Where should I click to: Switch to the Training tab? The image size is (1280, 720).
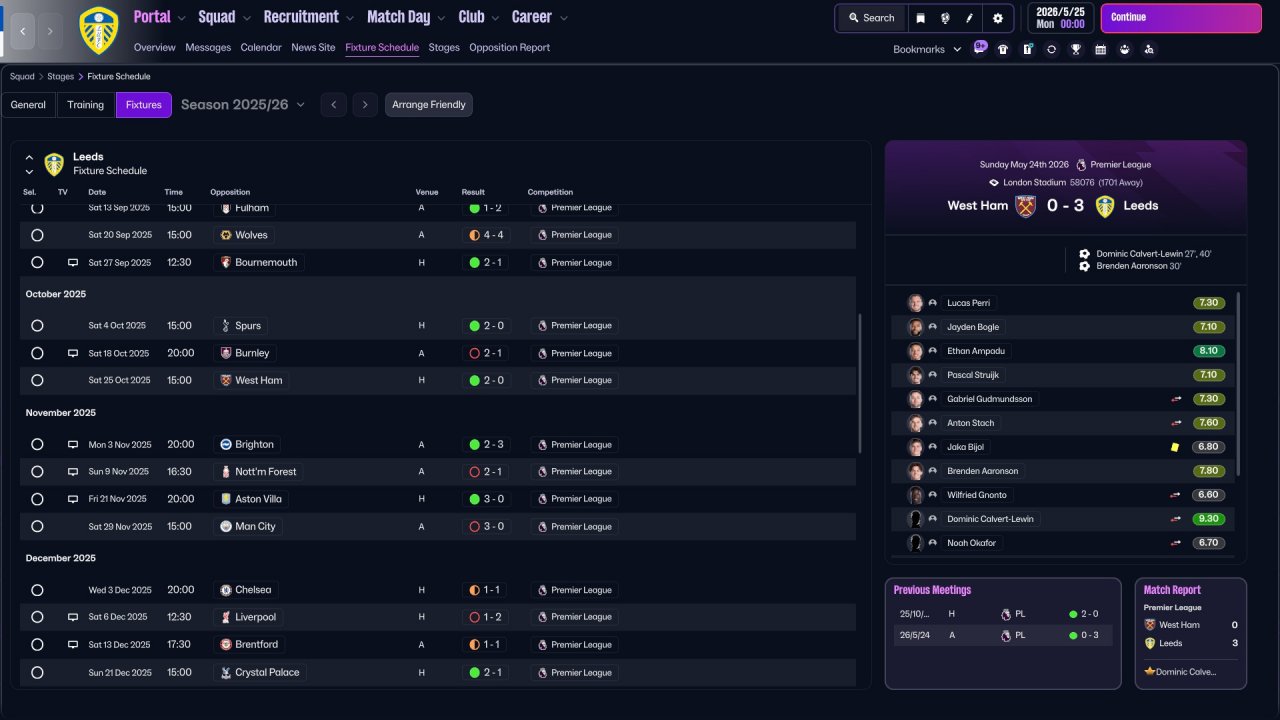coord(86,105)
